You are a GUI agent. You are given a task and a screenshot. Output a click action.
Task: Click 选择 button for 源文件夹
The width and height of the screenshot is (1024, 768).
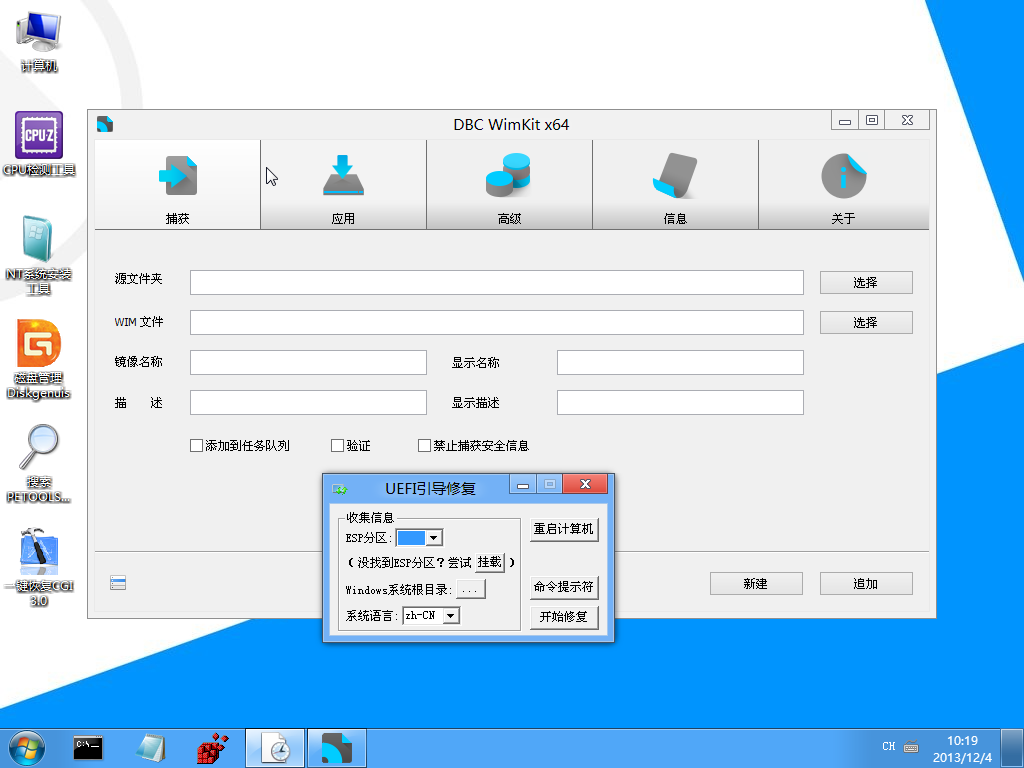point(866,283)
